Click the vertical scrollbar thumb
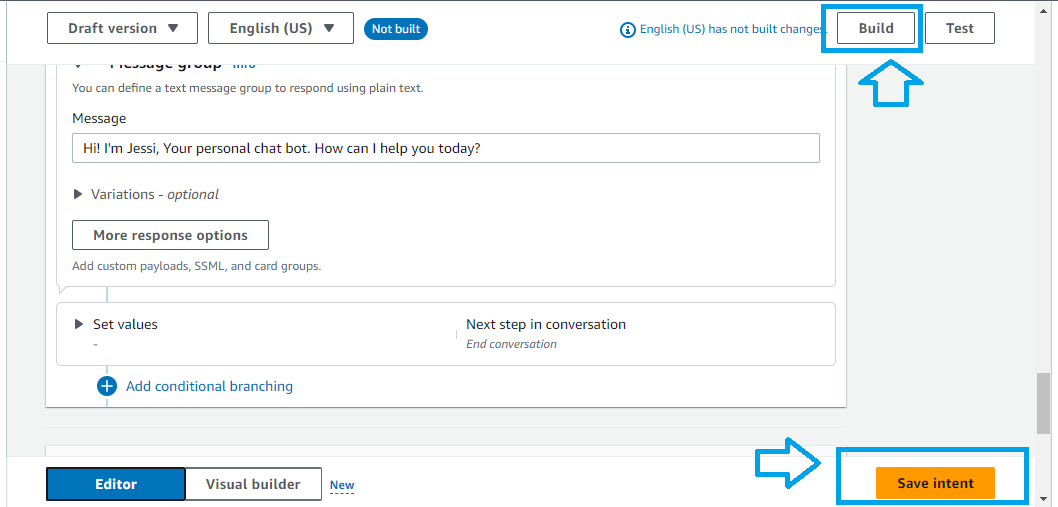The image size is (1058, 507). 1043,403
